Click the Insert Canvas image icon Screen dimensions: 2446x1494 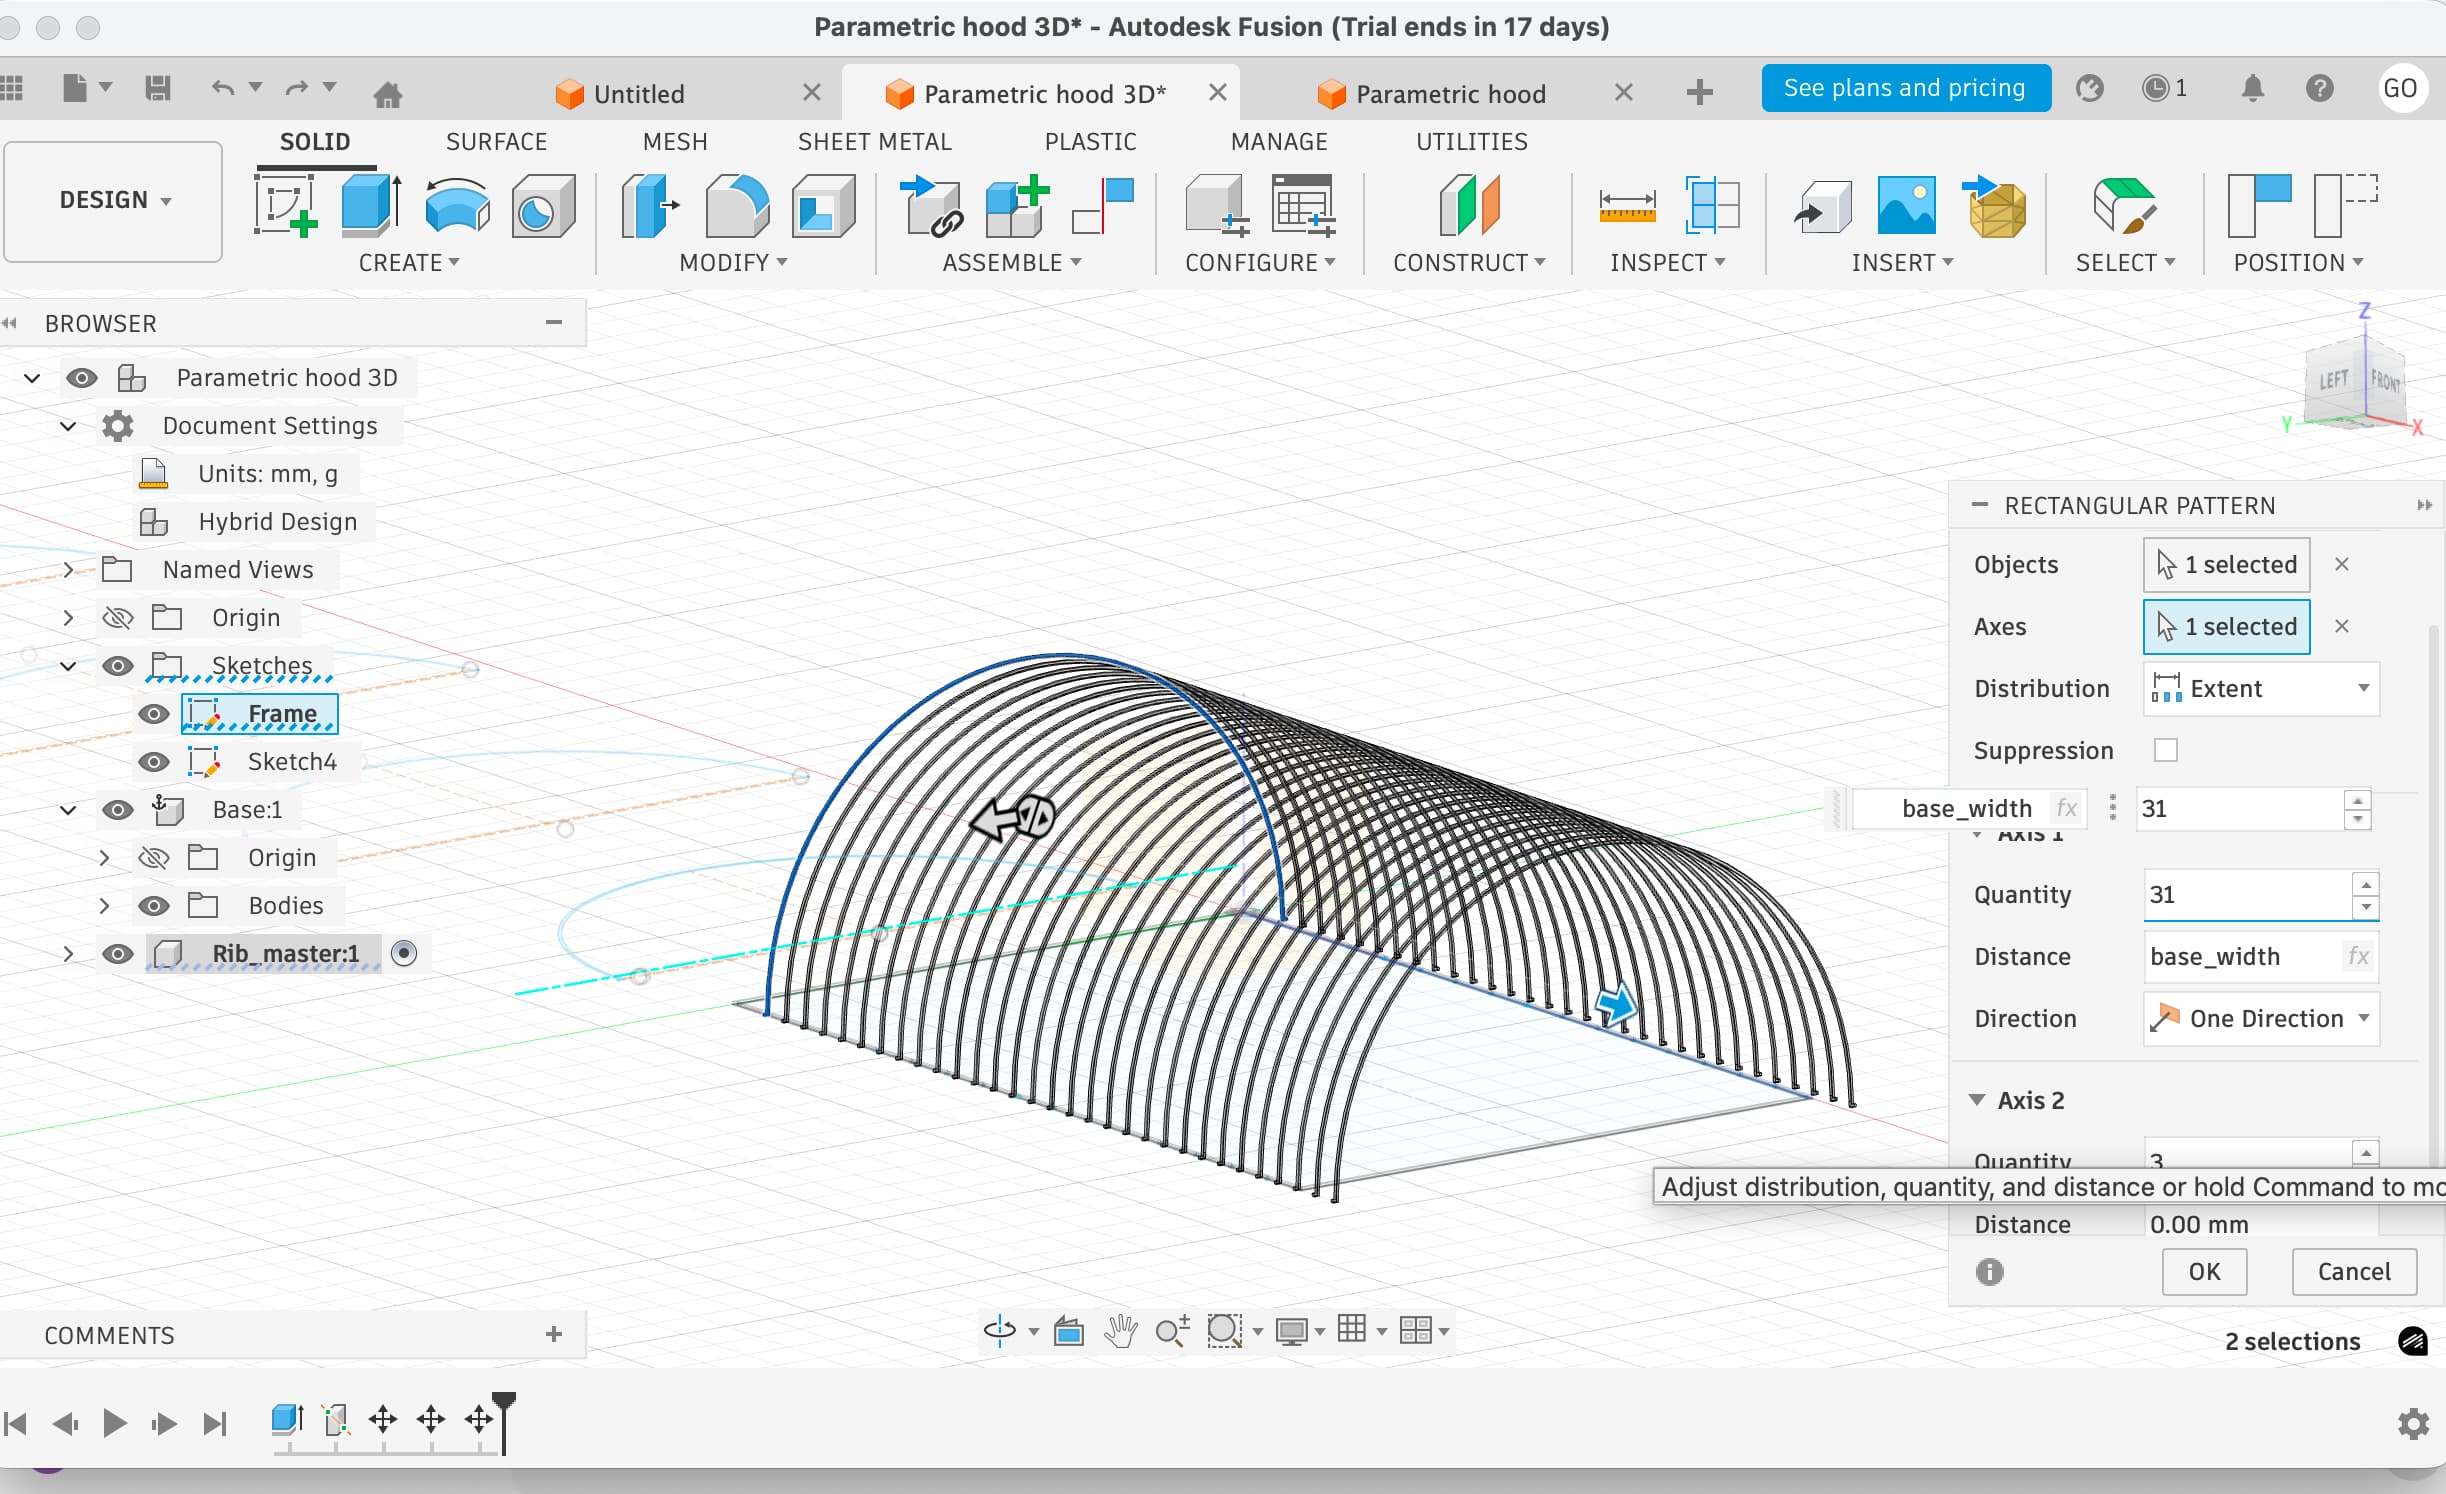click(x=1905, y=205)
